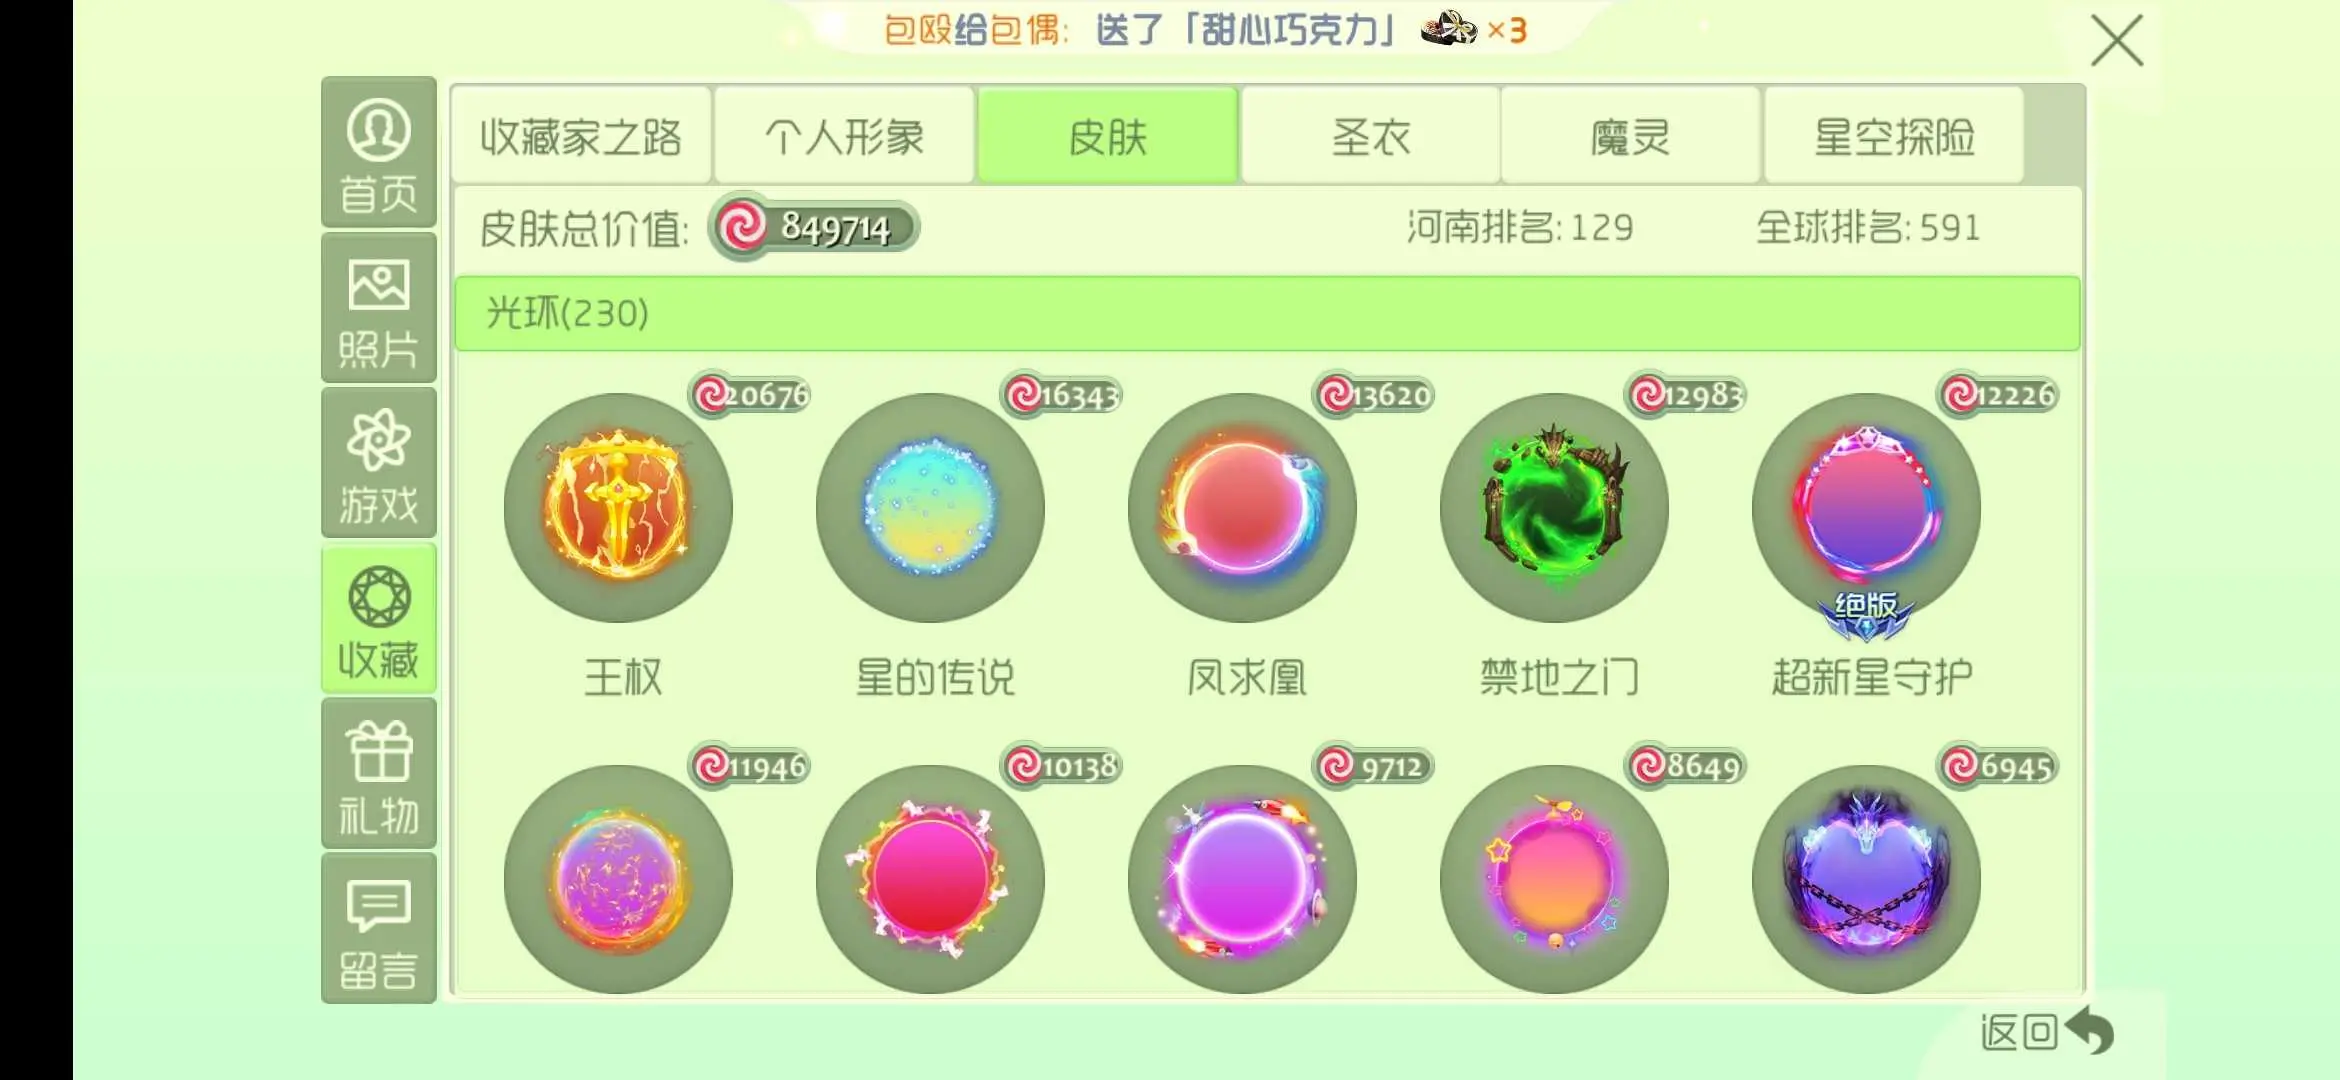Open the 照片 photos sidebar icon
Viewport: 2340px width, 1080px height.
coord(378,308)
